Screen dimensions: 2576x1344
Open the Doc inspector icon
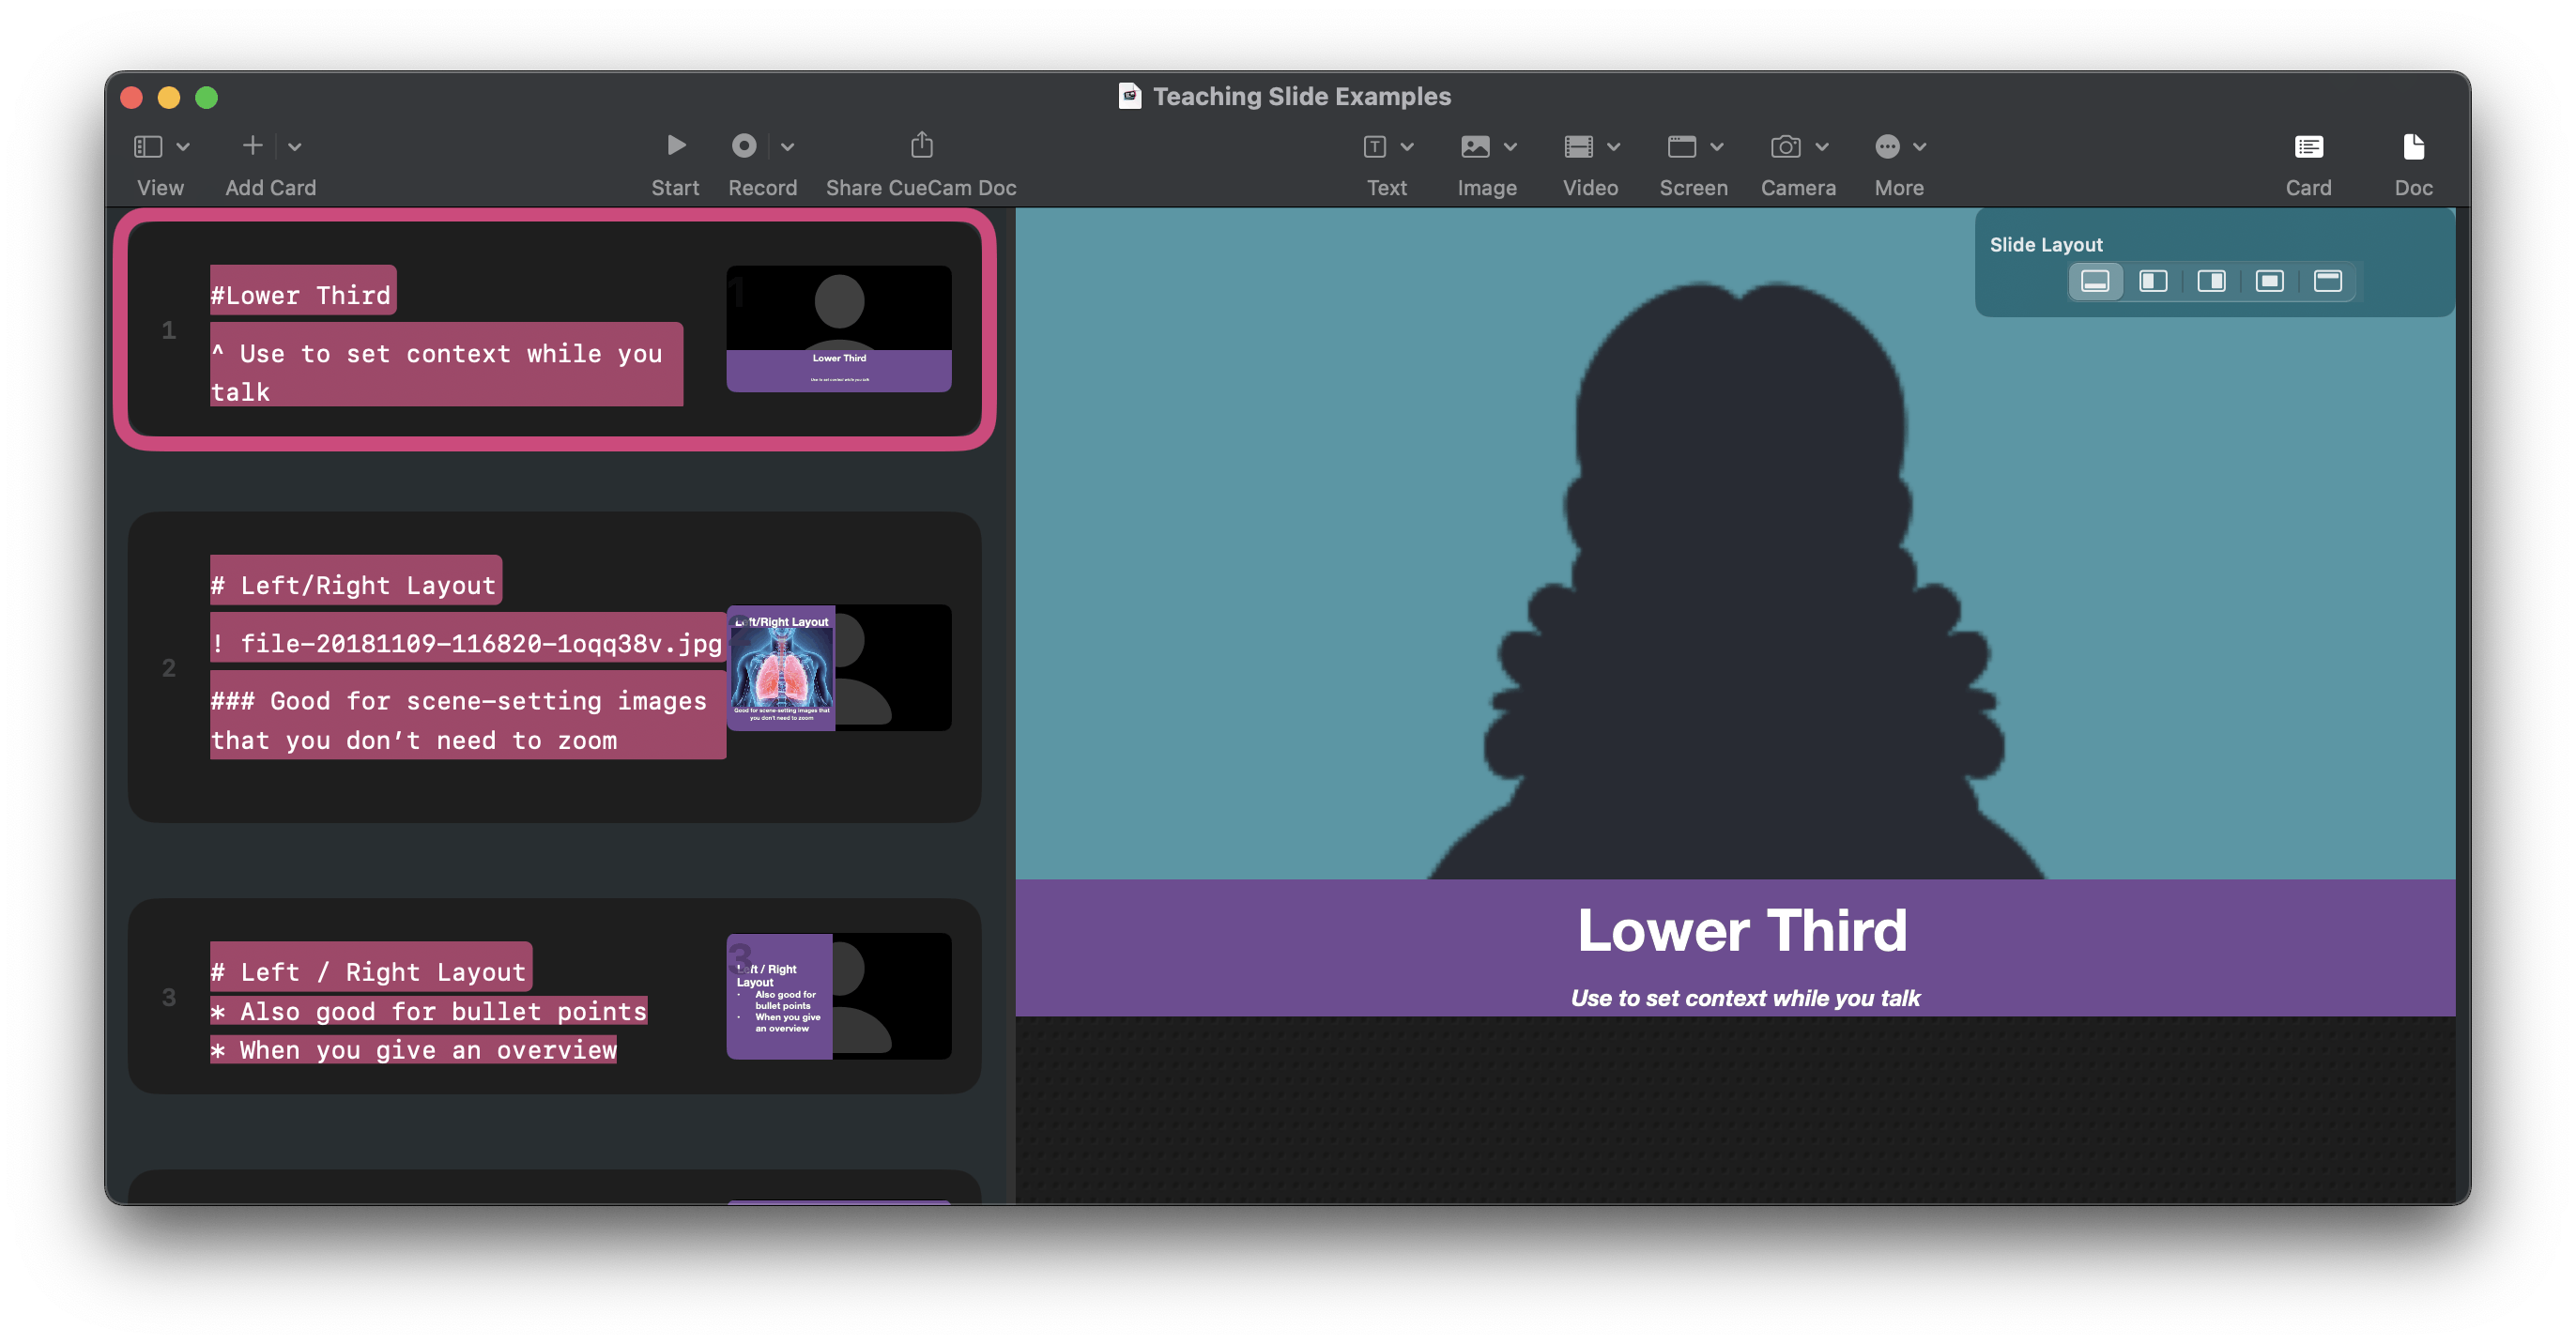pyautogui.click(x=2413, y=147)
